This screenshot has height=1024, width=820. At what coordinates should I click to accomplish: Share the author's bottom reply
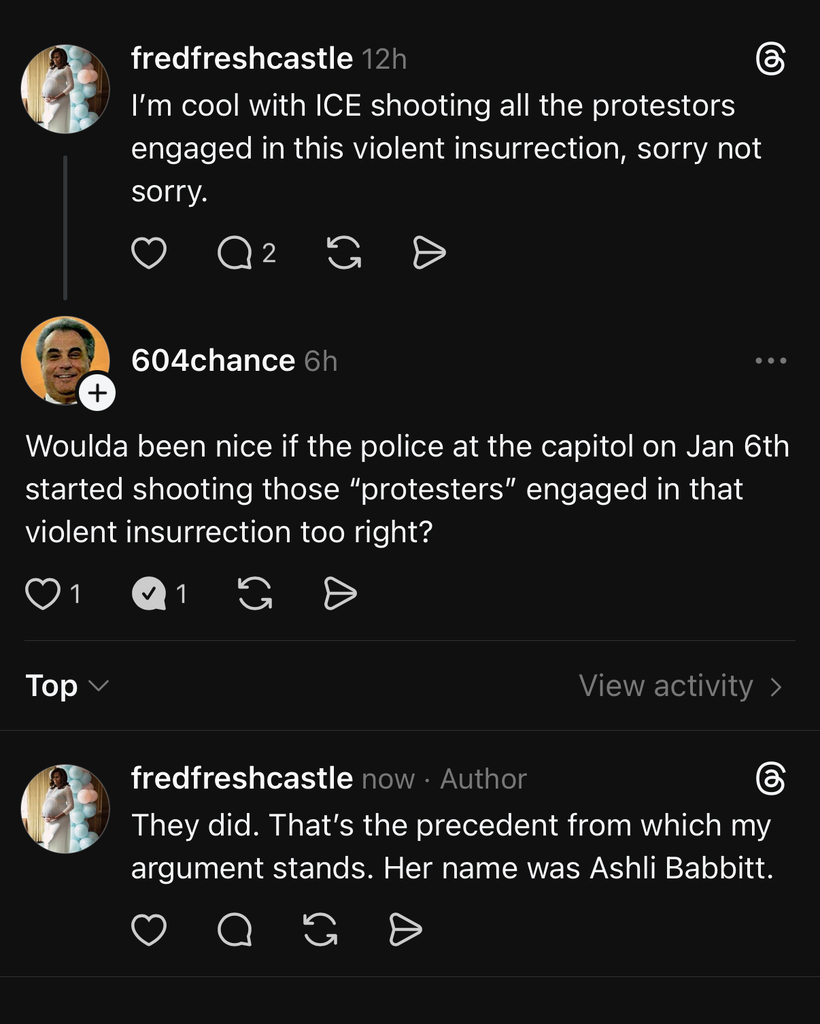click(405, 929)
